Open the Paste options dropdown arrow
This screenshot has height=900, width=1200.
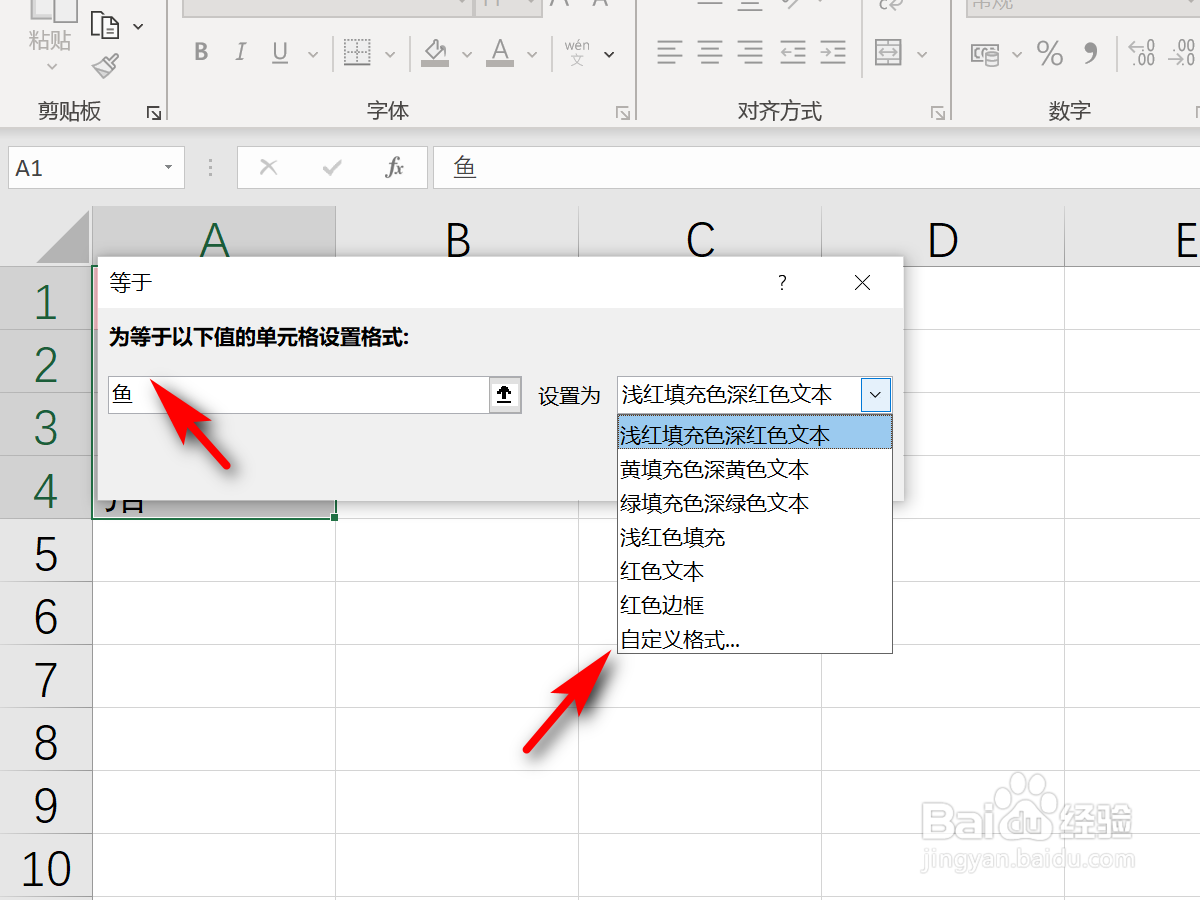pyautogui.click(x=52, y=68)
